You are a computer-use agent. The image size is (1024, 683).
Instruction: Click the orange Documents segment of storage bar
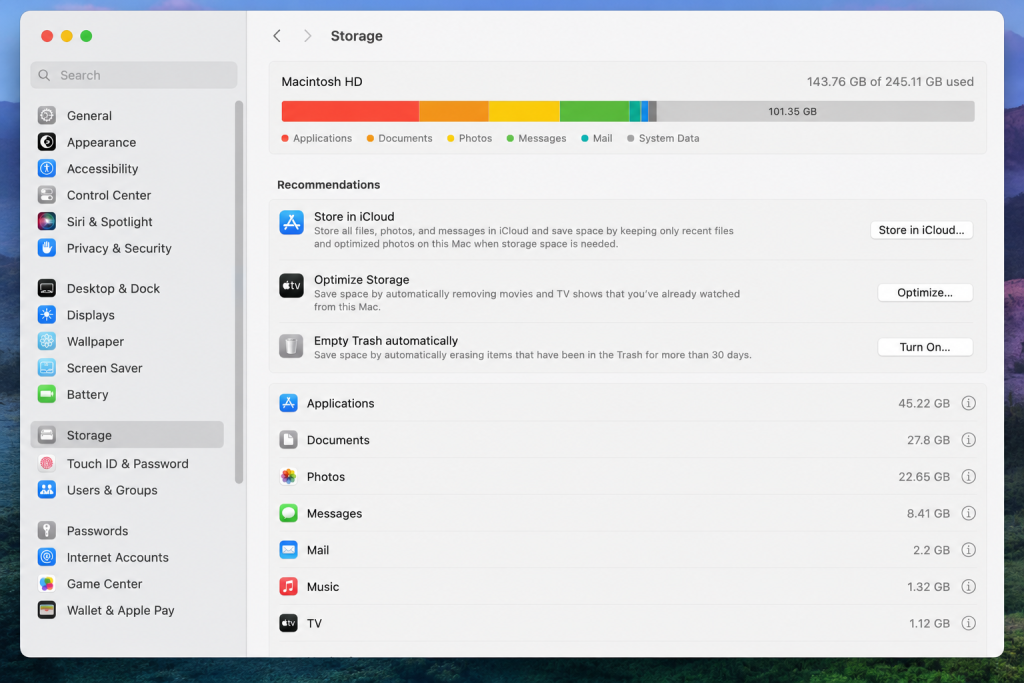454,111
